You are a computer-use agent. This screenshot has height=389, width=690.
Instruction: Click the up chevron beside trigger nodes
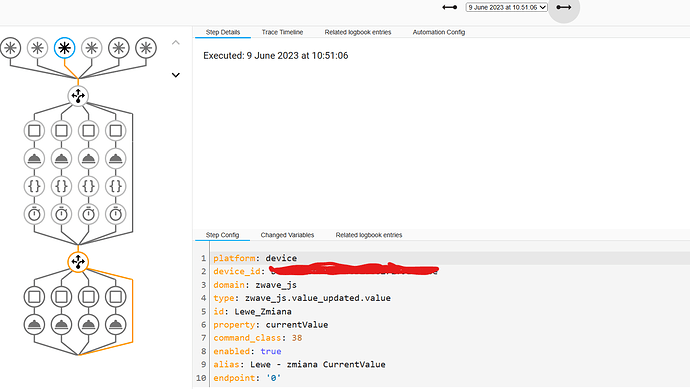[176, 43]
